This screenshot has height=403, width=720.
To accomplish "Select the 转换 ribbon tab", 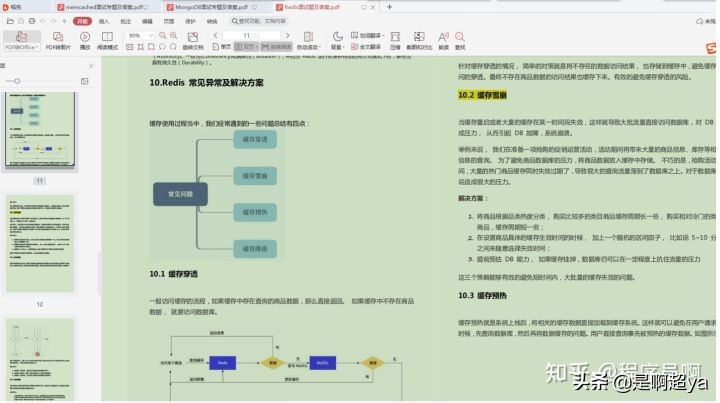I will click(x=212, y=21).
